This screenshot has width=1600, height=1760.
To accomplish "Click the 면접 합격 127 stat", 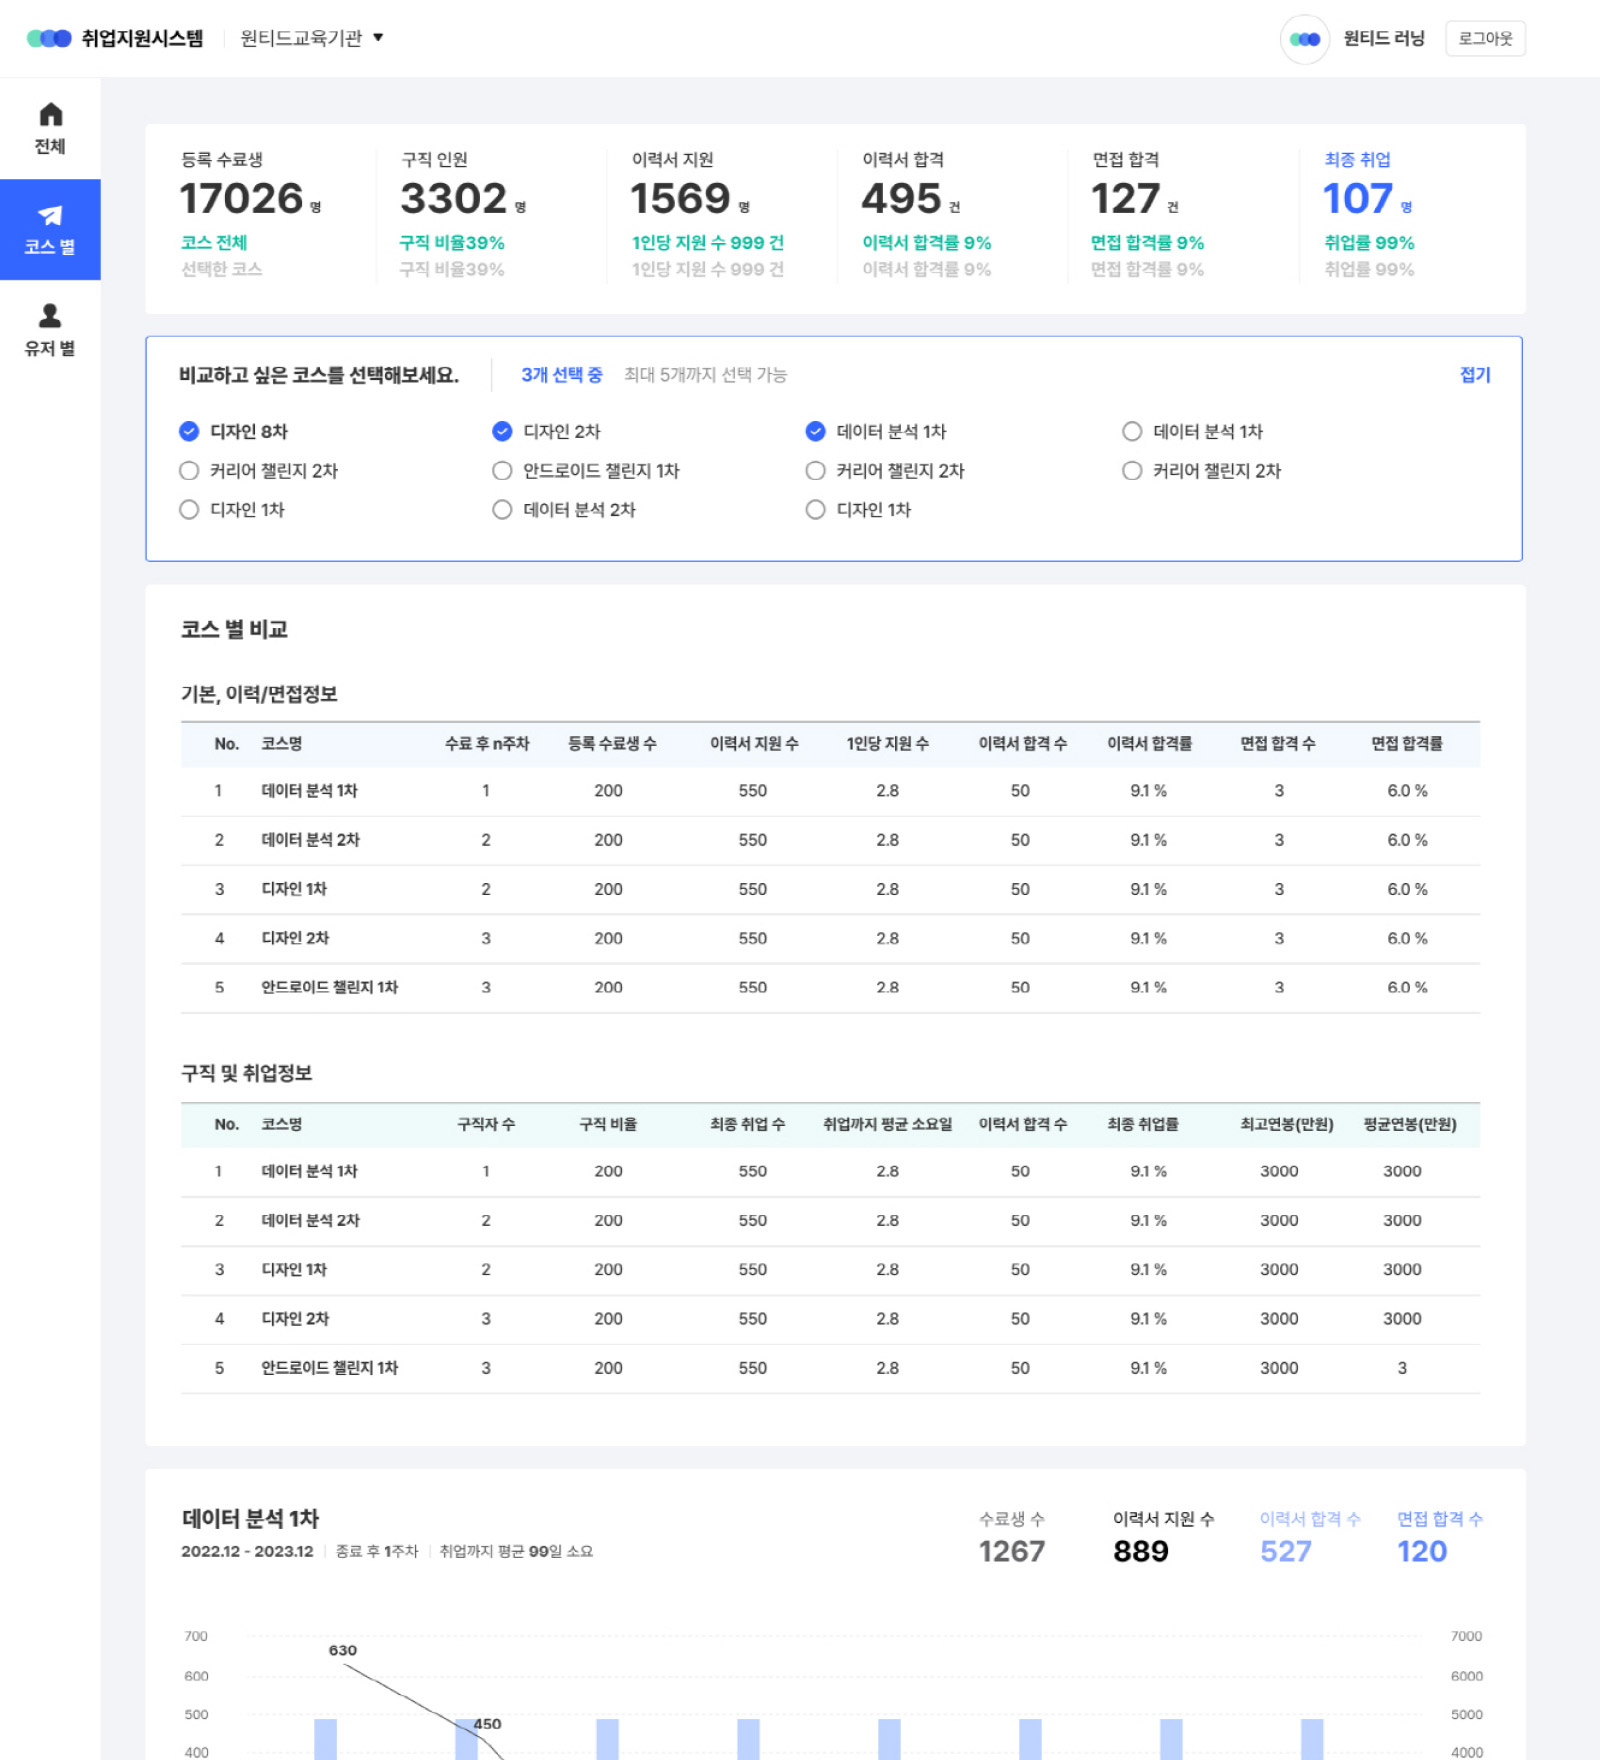I will 1135,198.
